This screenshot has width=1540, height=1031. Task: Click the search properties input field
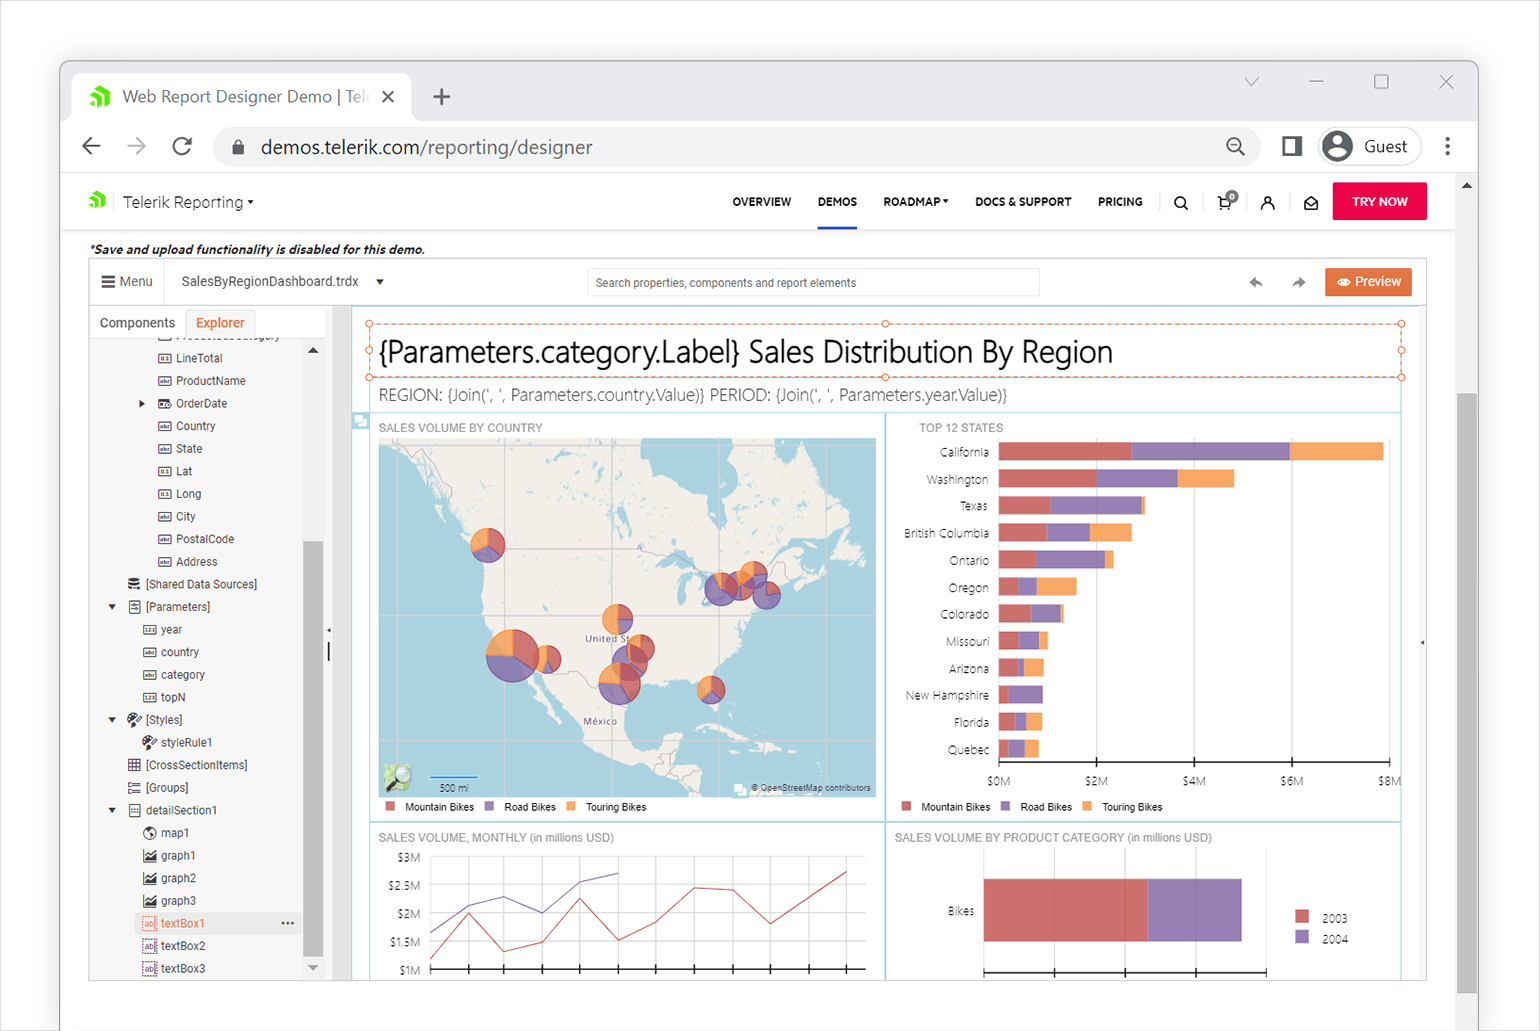point(813,282)
